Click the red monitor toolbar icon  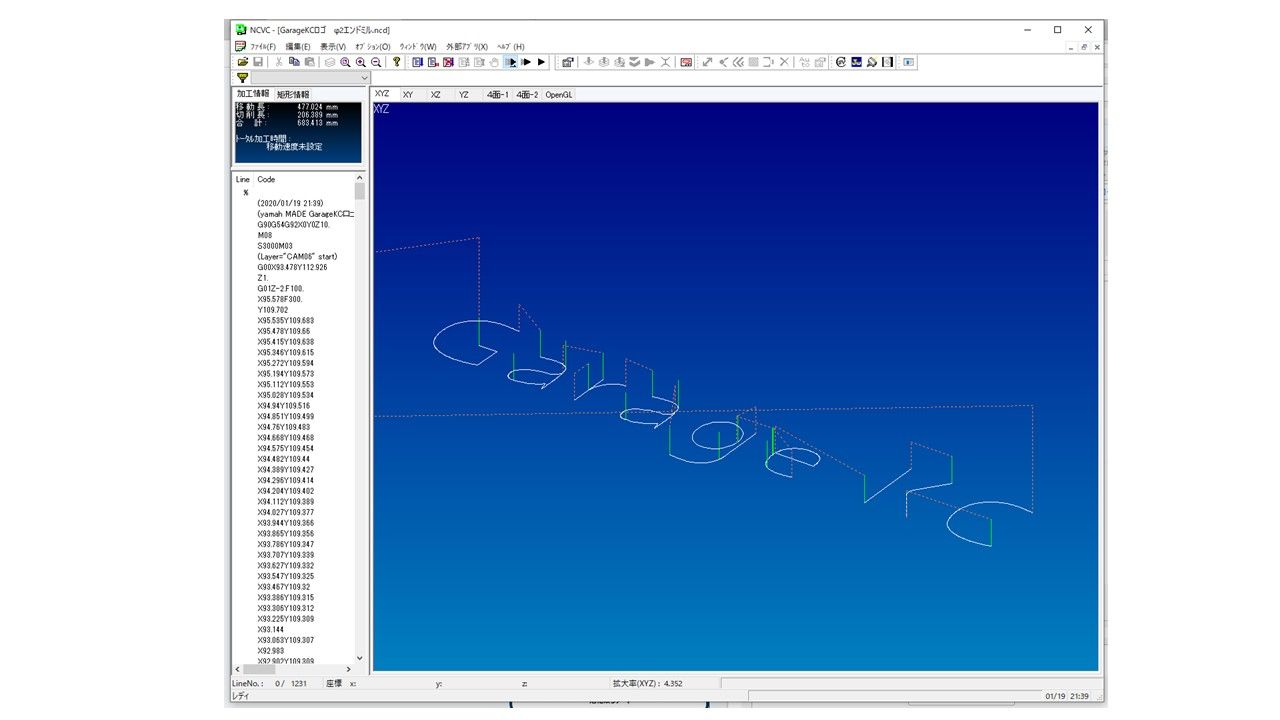point(686,62)
